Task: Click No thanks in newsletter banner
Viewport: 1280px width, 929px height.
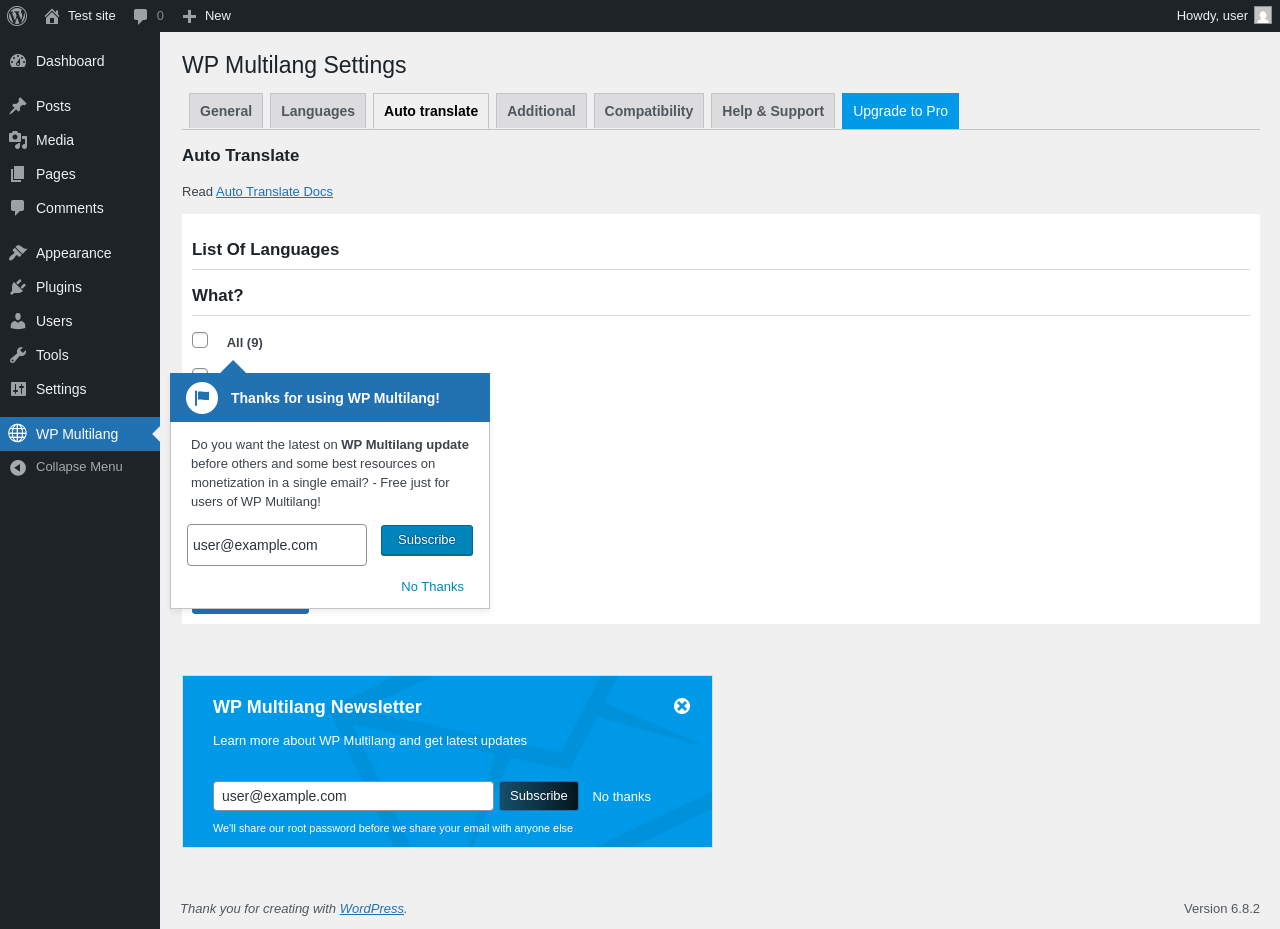Action: pyautogui.click(x=621, y=797)
